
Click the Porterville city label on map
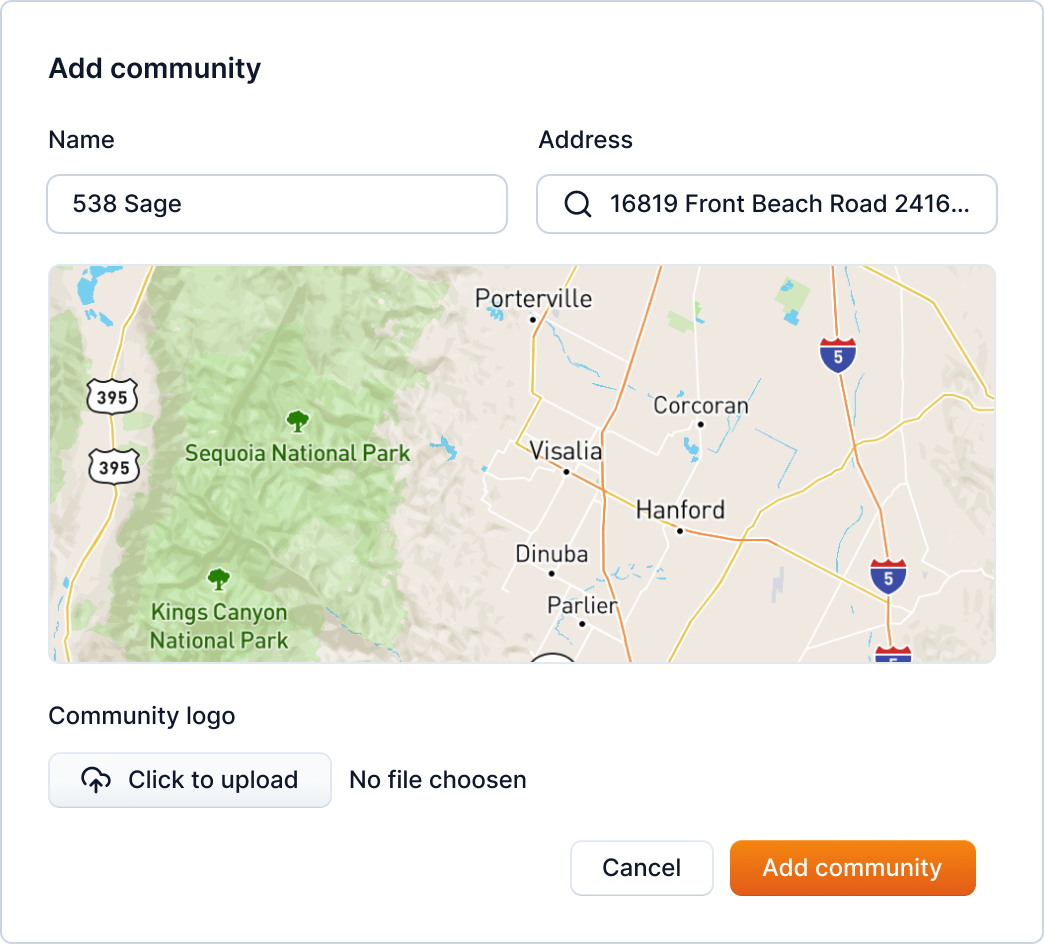click(x=533, y=299)
